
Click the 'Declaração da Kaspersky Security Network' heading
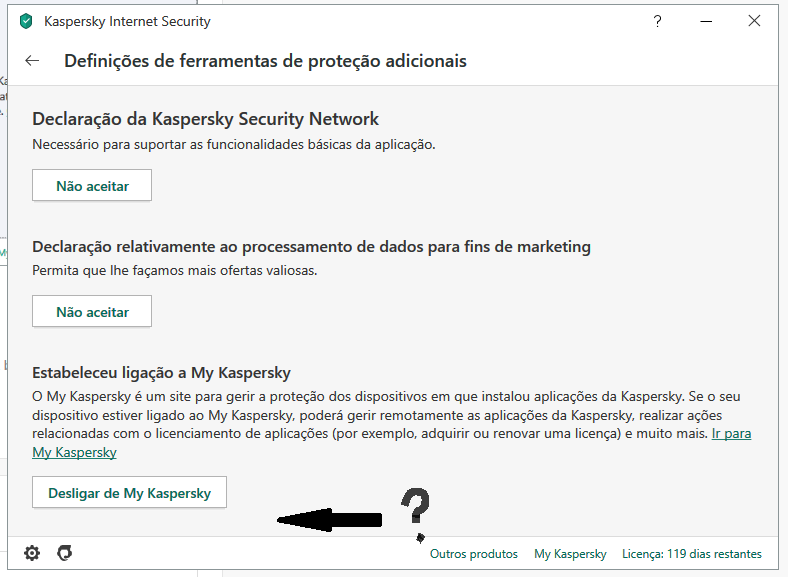(206, 119)
